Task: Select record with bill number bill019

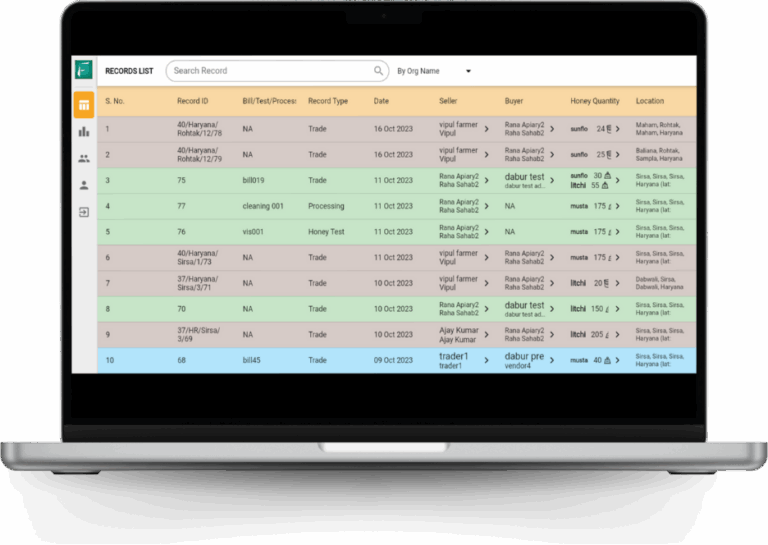Action: pyautogui.click(x=257, y=181)
